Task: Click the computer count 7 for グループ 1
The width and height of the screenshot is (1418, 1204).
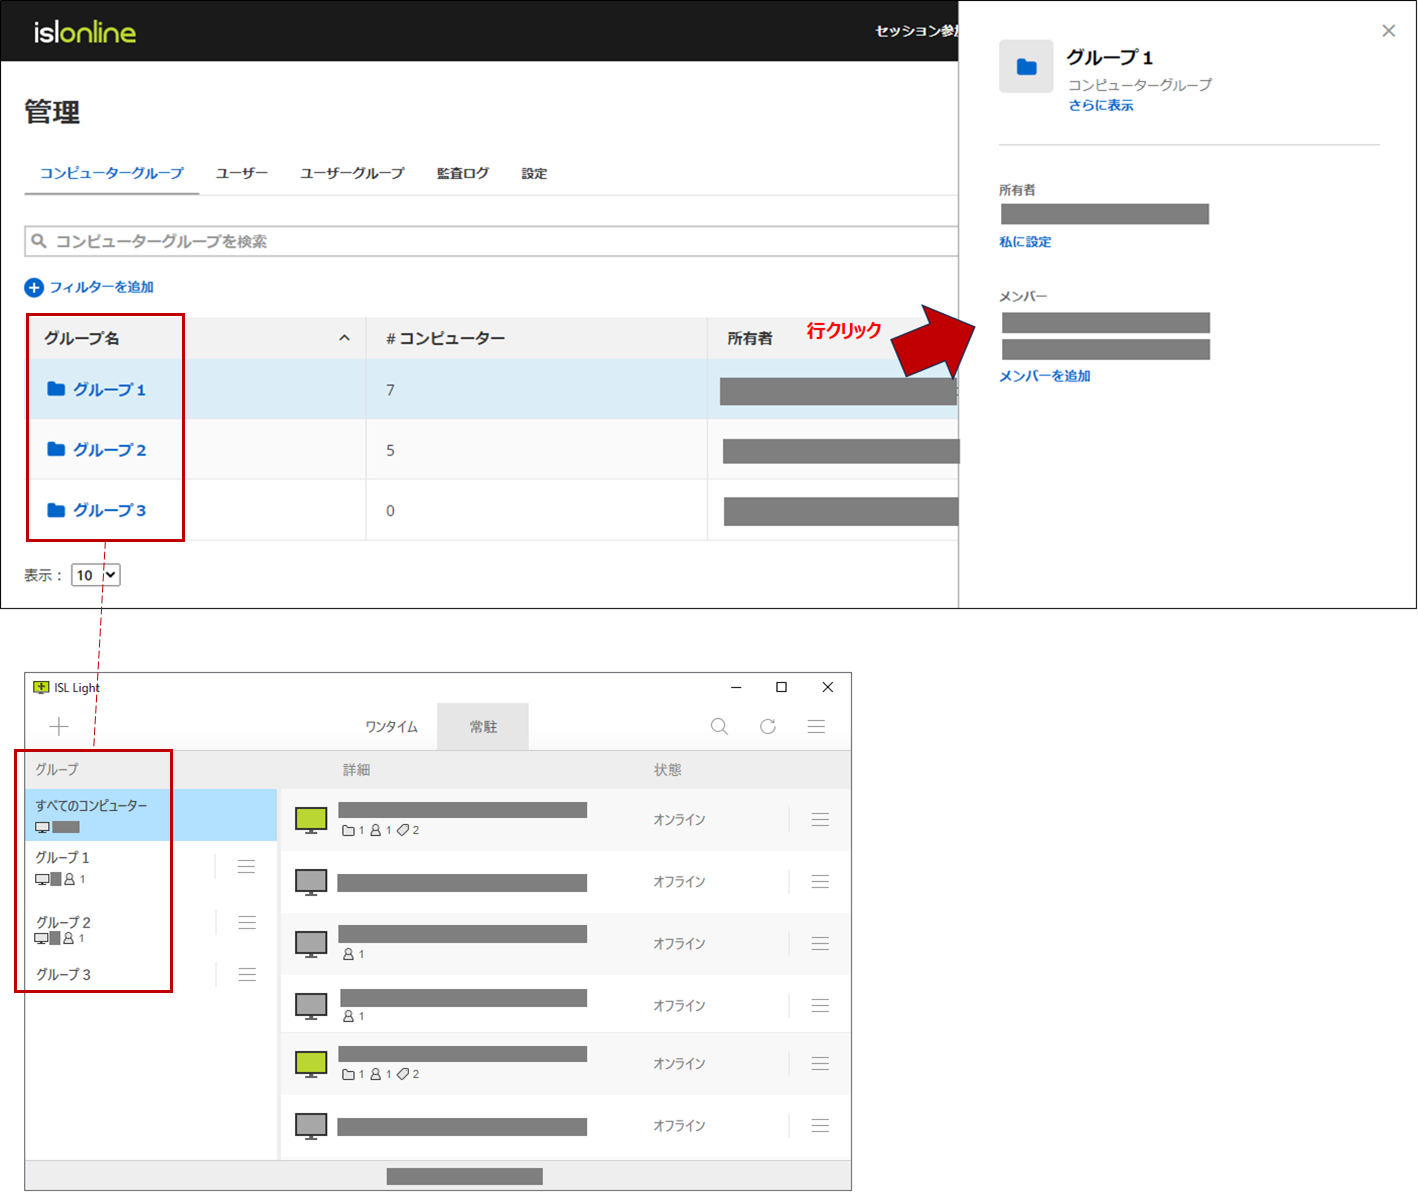Action: click(x=390, y=390)
